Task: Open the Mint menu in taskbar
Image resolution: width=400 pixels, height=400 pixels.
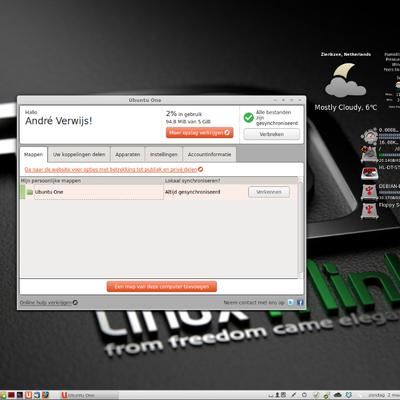Action: (4, 395)
